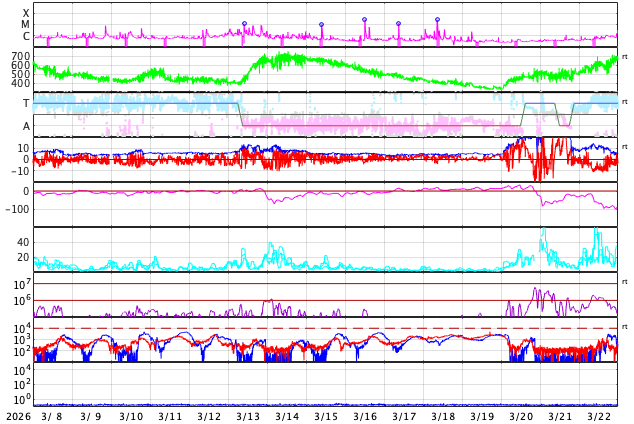634x424 pixels.
Task: Select the A label on the sector panel
Action: coord(26,126)
